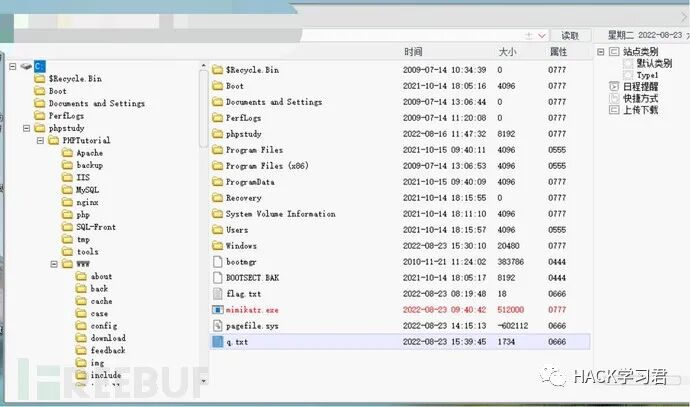Click the Windows folder icon in list
Image resolution: width=690 pixels, height=407 pixels.
pos(217,246)
